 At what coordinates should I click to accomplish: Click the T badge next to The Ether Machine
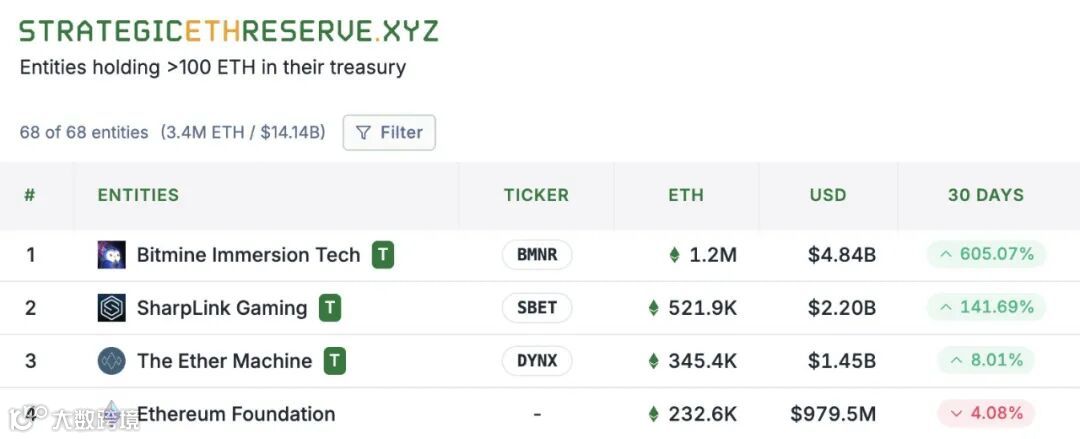click(x=335, y=361)
